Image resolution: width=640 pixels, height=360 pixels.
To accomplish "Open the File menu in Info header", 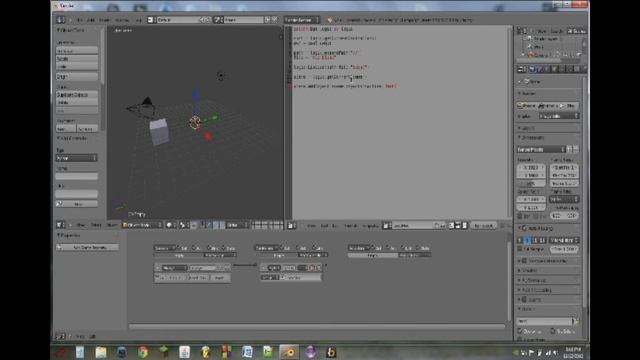I will [80, 20].
